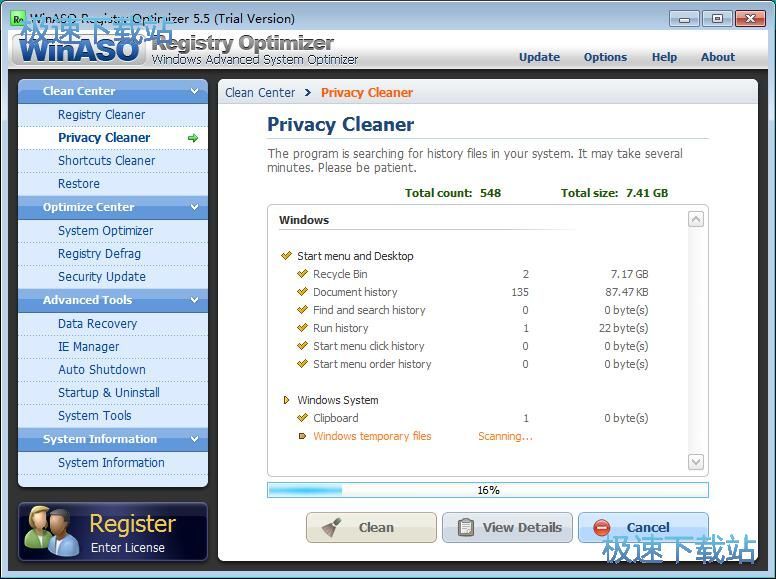Image resolution: width=776 pixels, height=579 pixels.
Task: Cancel the scanning process
Action: point(643,528)
